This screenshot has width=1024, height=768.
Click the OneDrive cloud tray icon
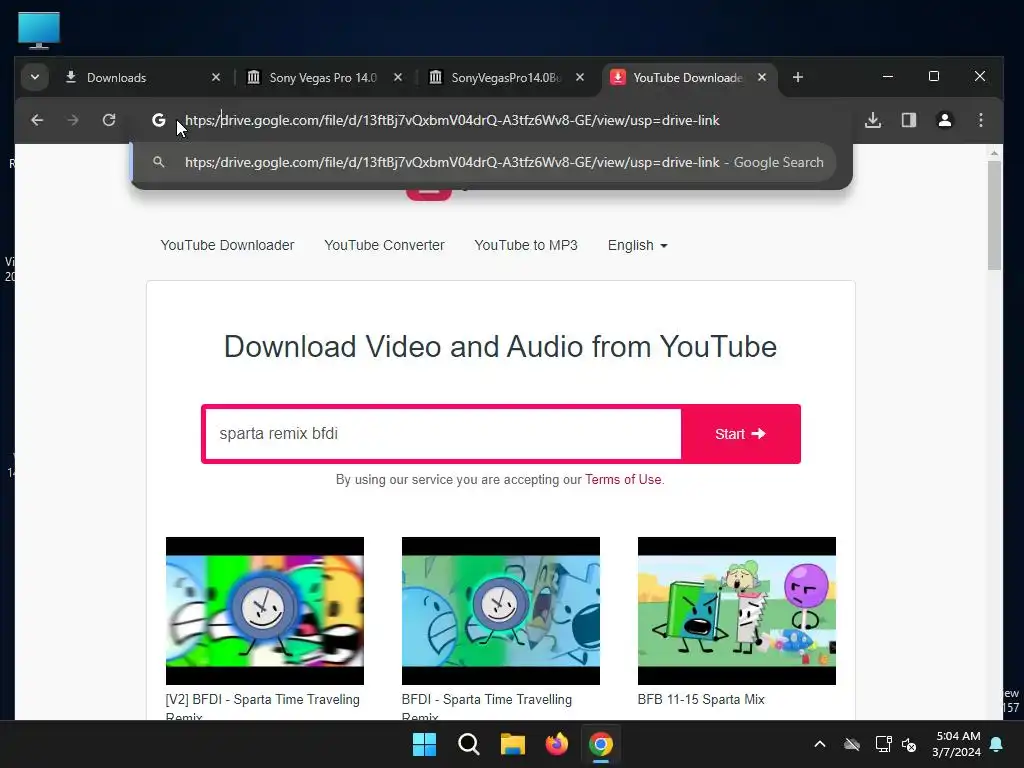point(852,744)
